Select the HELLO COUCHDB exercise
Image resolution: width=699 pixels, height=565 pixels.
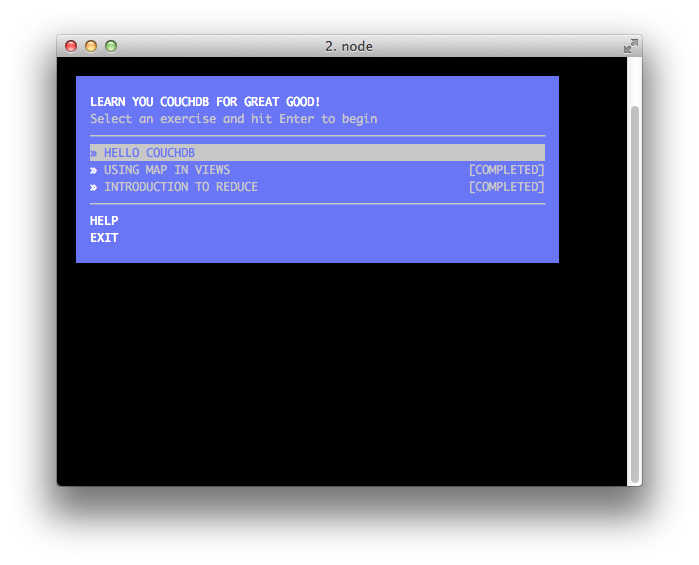click(317, 153)
